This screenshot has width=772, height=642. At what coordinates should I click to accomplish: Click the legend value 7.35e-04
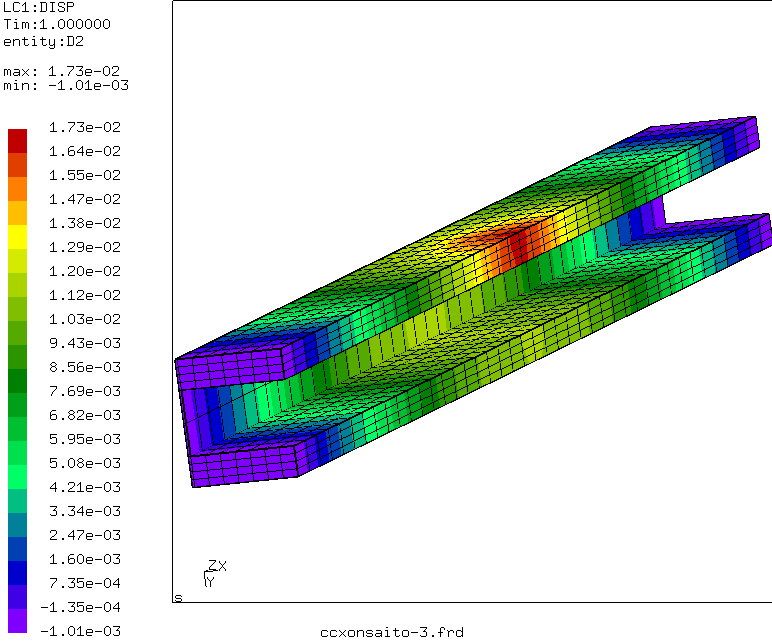click(85, 583)
